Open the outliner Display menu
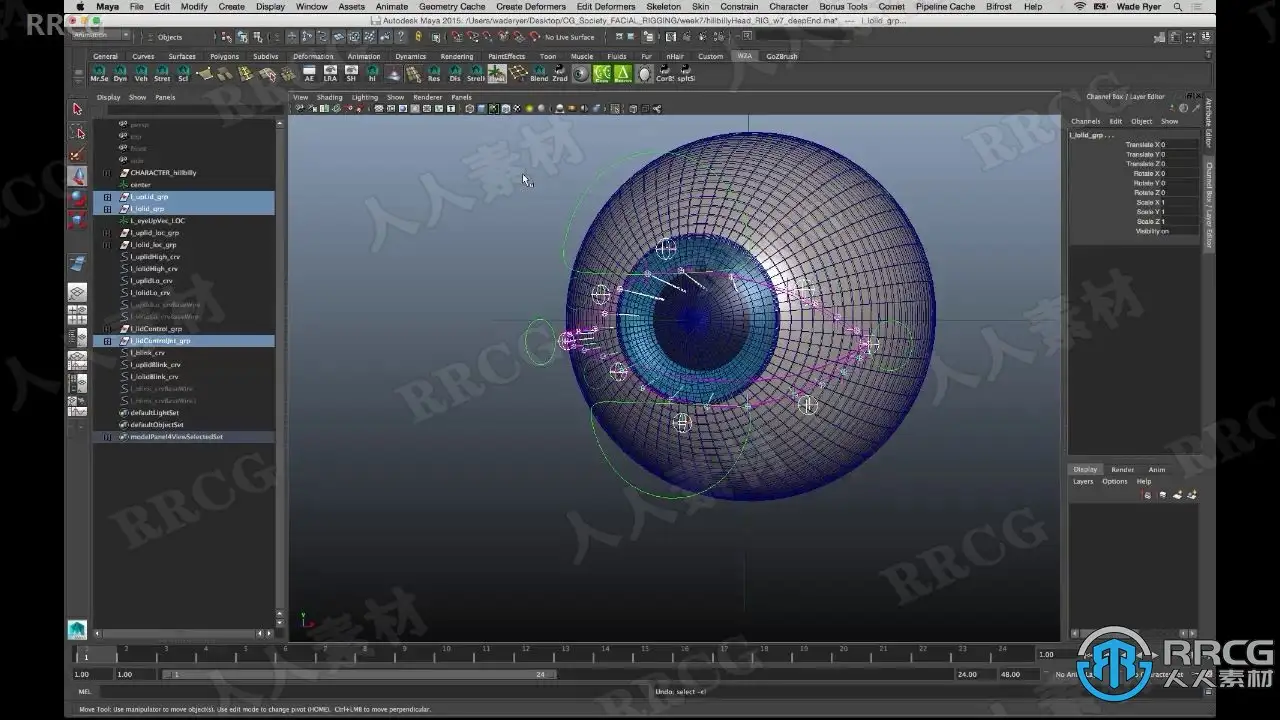The height and width of the screenshot is (720, 1280). pos(108,97)
